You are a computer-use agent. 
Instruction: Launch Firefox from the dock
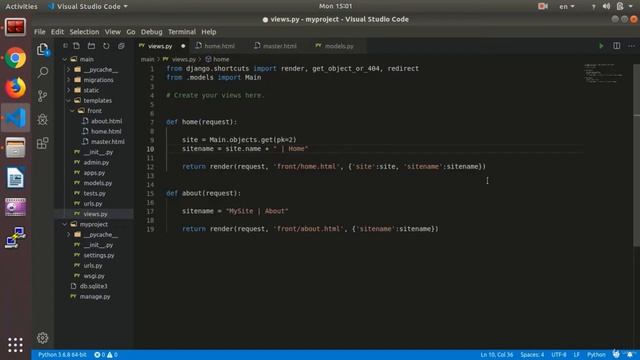point(16,88)
